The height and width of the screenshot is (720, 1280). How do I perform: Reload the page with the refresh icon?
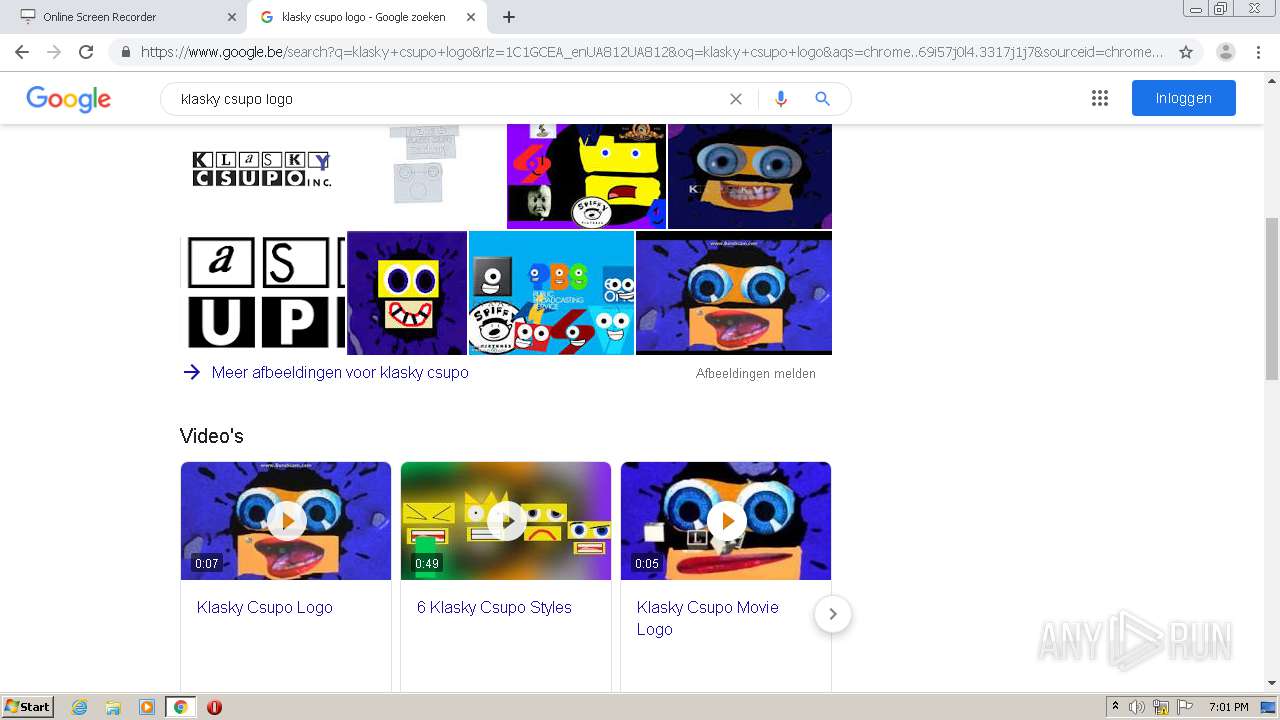[x=86, y=52]
